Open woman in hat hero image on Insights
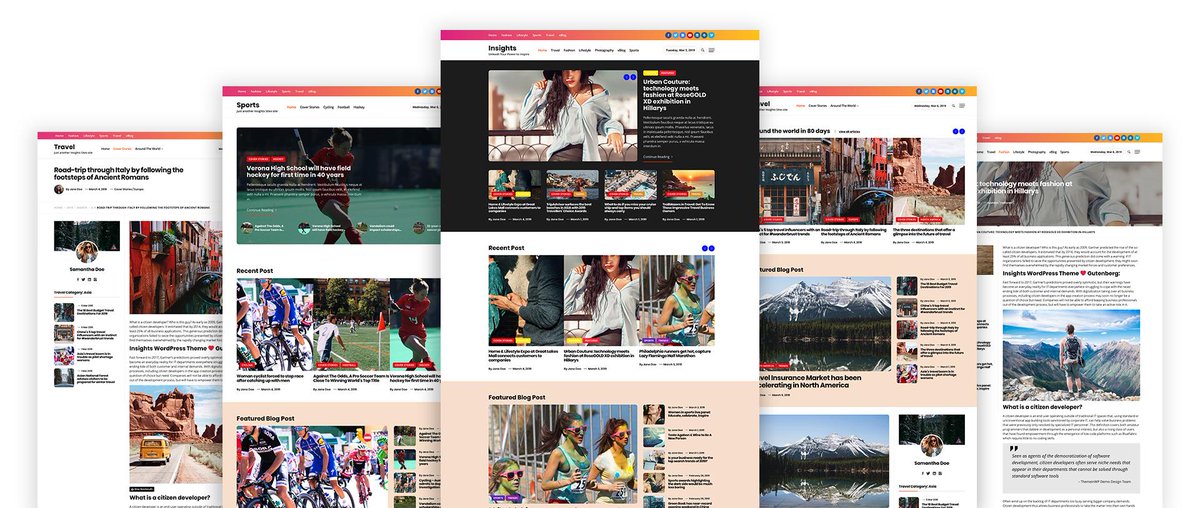Screen dimensions: 1200x508 [x=563, y=115]
